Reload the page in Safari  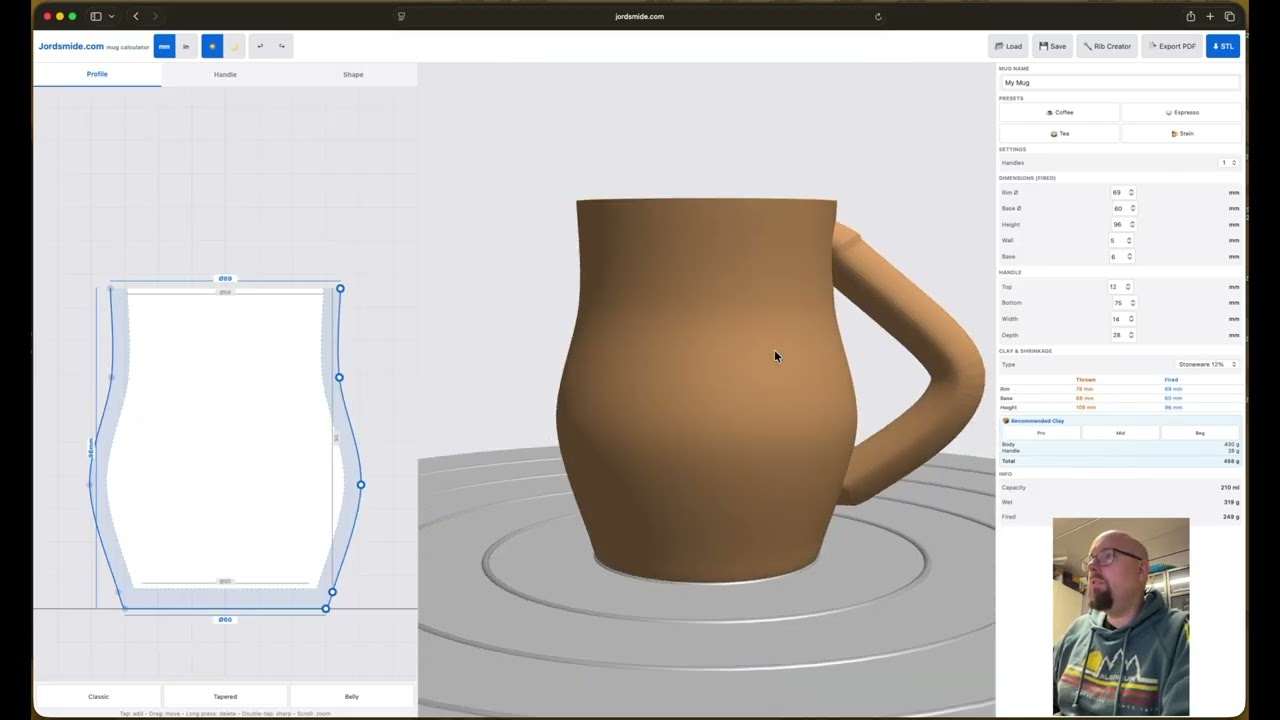[x=878, y=16]
